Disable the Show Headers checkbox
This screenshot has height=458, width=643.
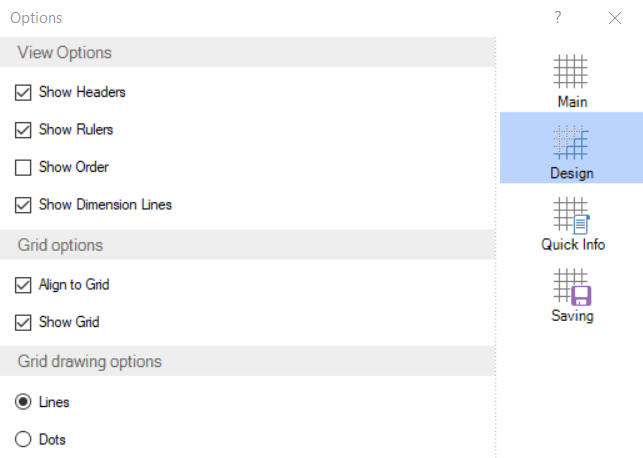pyautogui.click(x=24, y=92)
